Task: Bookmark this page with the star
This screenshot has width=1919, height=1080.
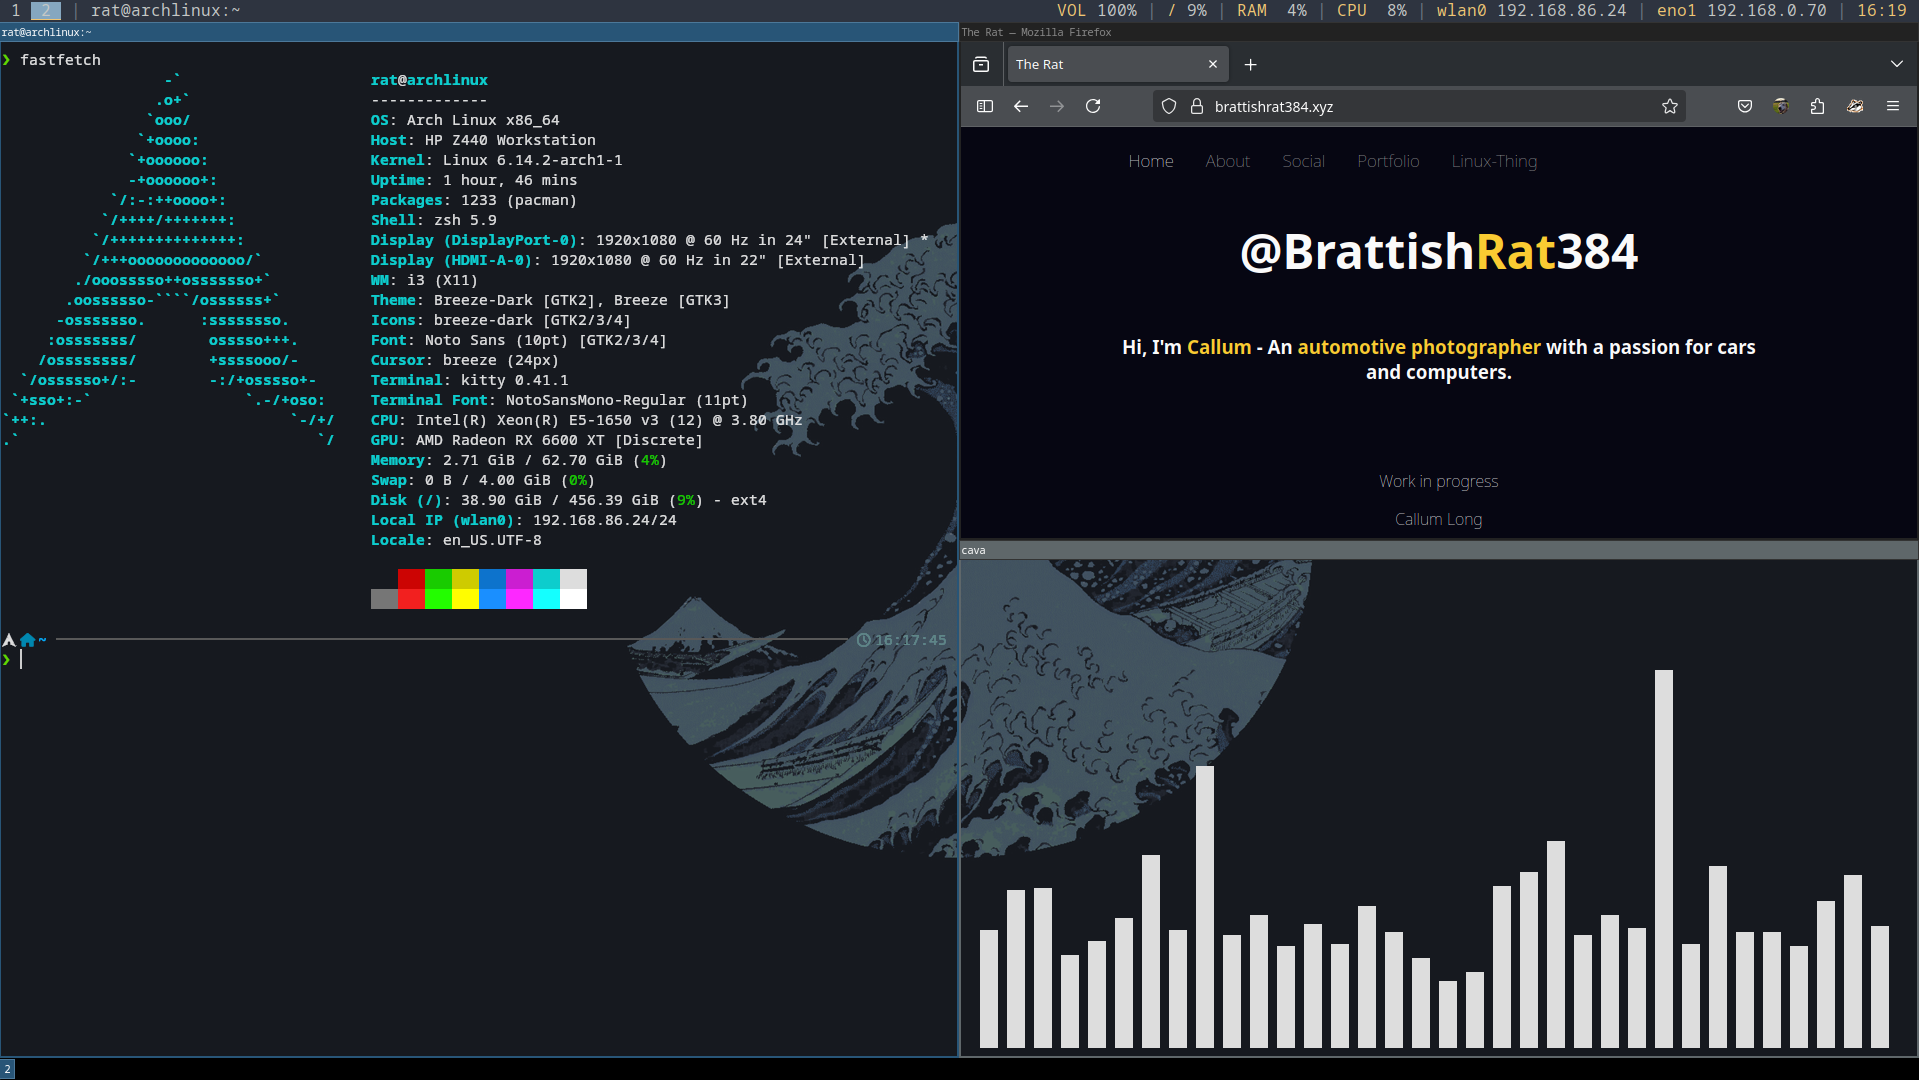Action: click(x=1669, y=106)
